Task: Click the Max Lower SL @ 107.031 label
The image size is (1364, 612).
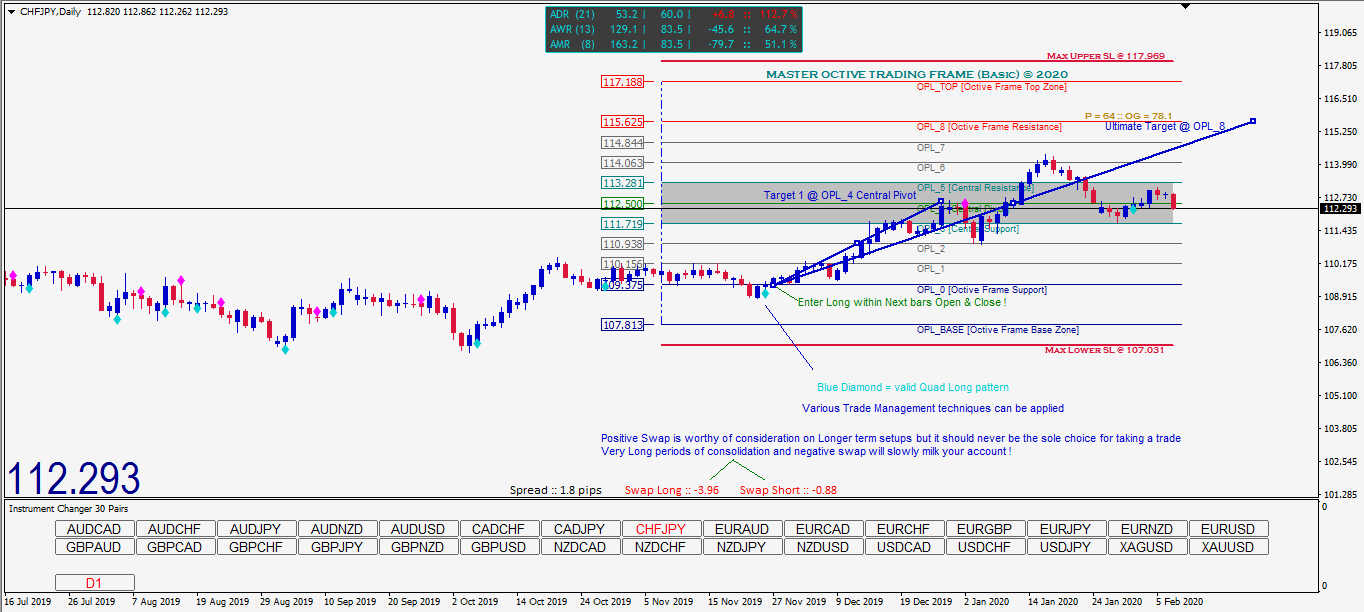Action: point(1105,350)
